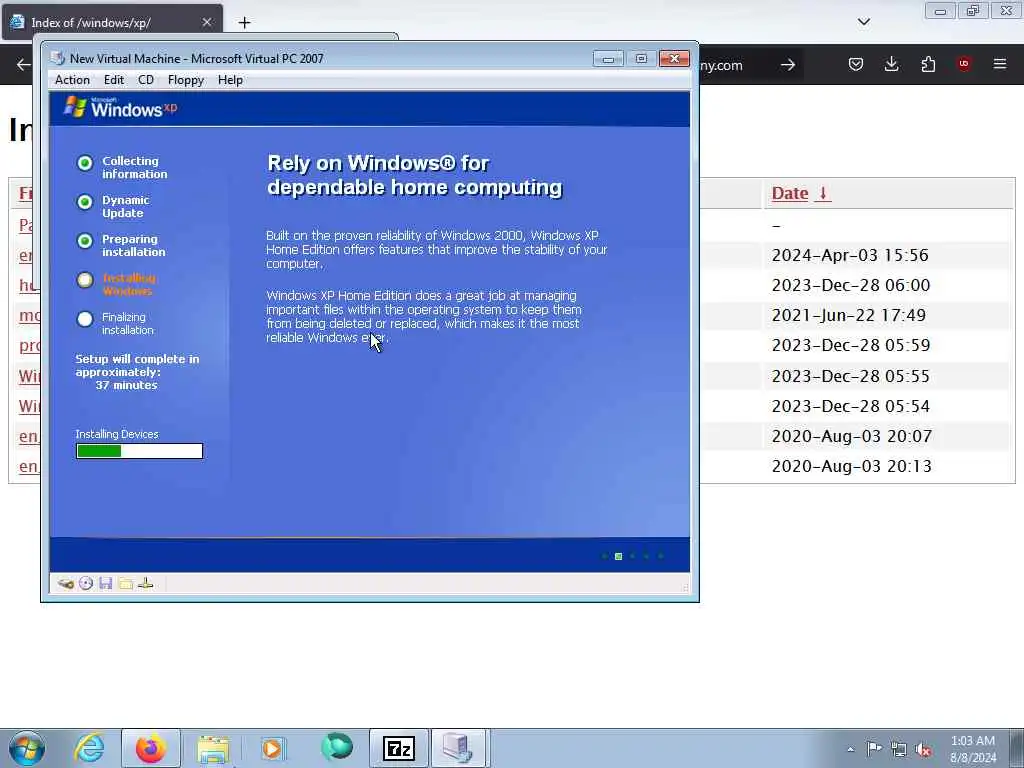Close the Virtual PC window
This screenshot has width=1024, height=768.
pos(675,59)
